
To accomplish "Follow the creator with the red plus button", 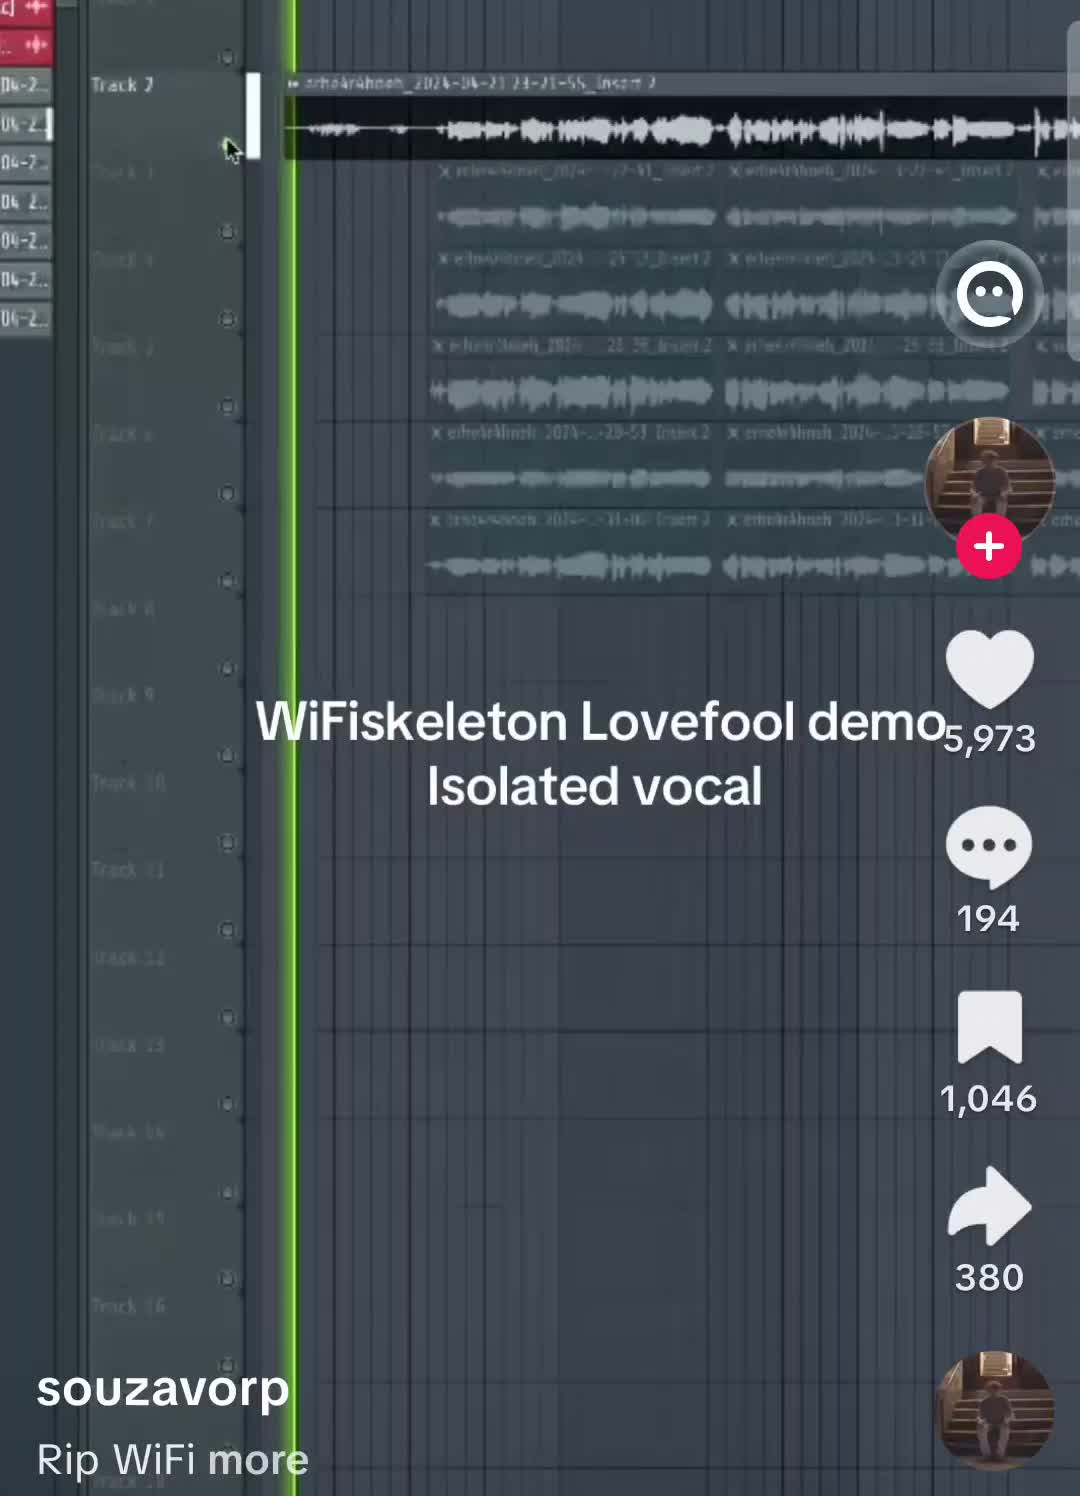I will click(989, 546).
